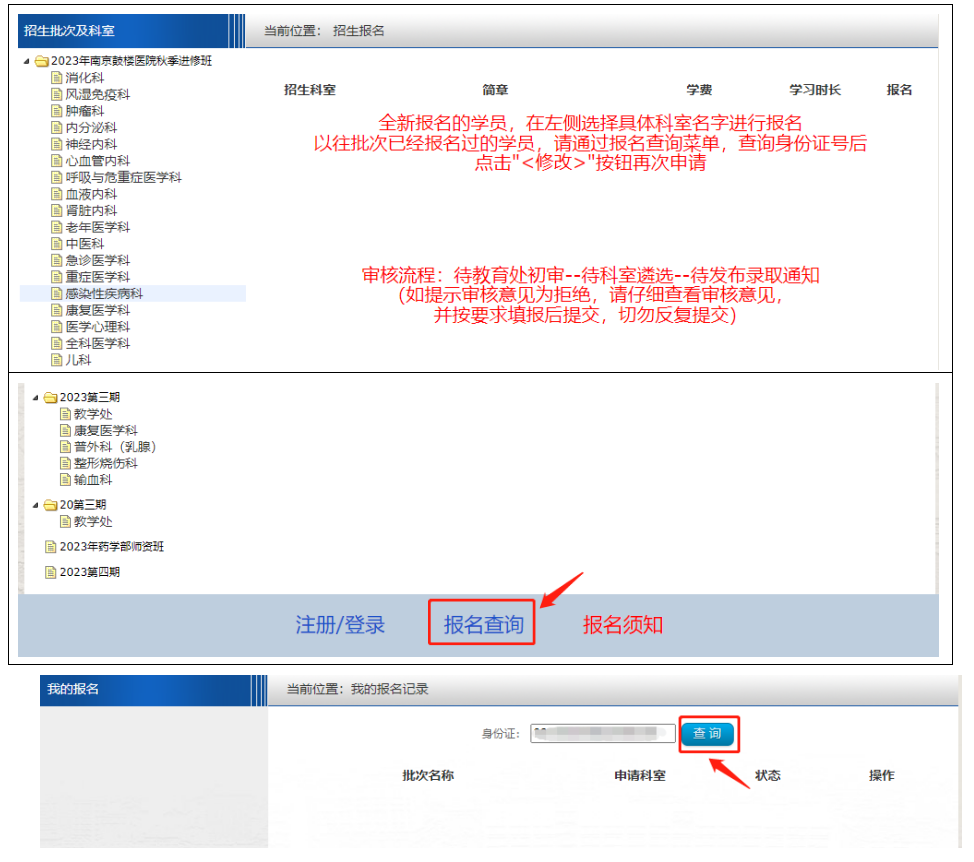Select 老年医学科 in the list
This screenshot has height=862, width=974.
98,227
